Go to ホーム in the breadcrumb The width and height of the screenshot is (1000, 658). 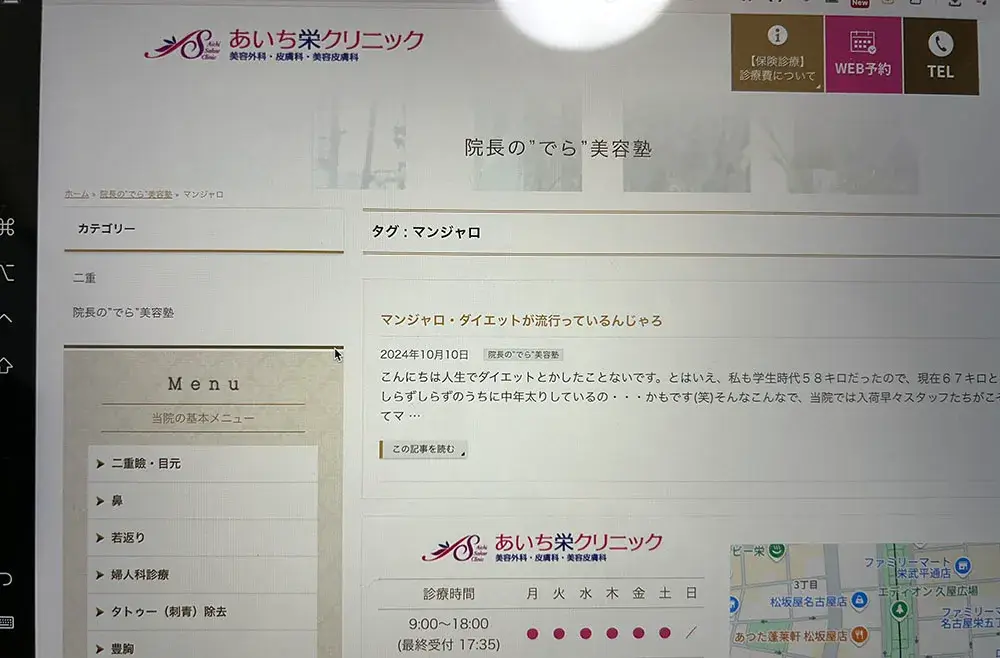(x=77, y=194)
